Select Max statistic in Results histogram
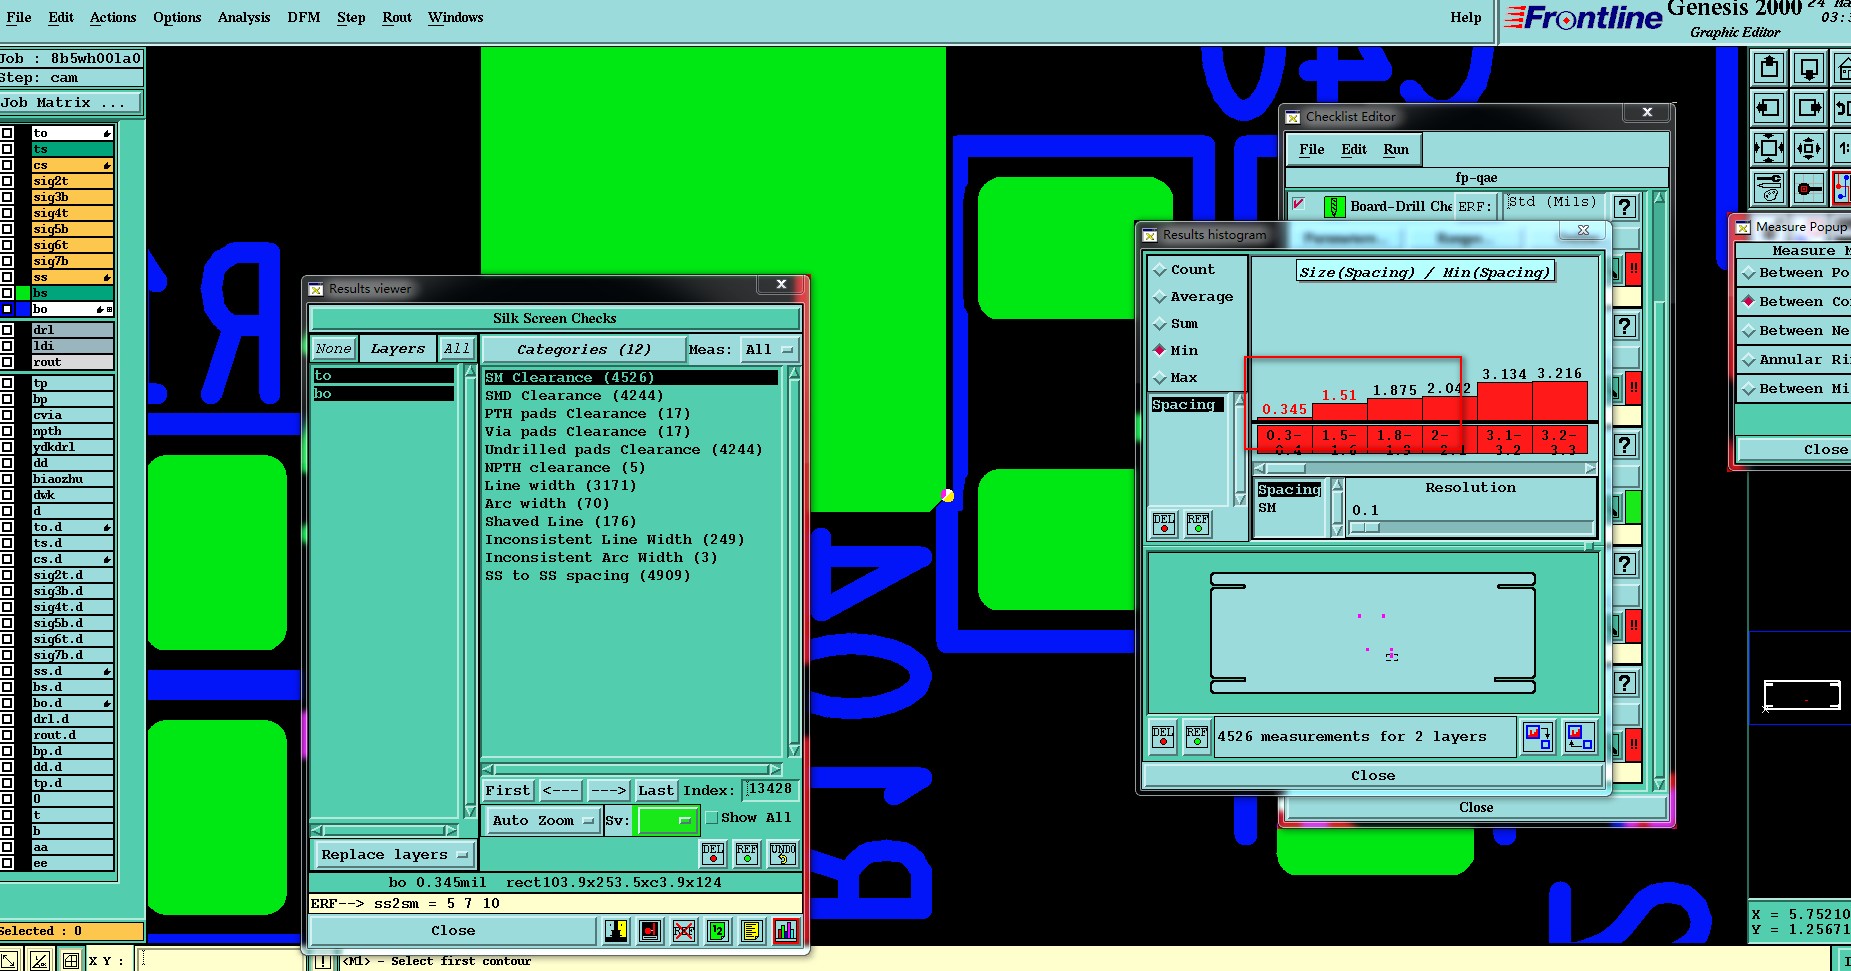Screen dimensions: 1851x971 pos(1176,378)
